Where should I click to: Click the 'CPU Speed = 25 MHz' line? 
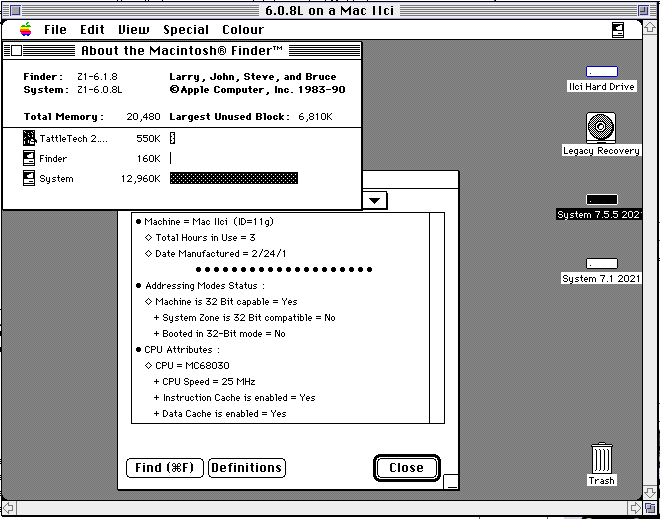[x=205, y=381]
